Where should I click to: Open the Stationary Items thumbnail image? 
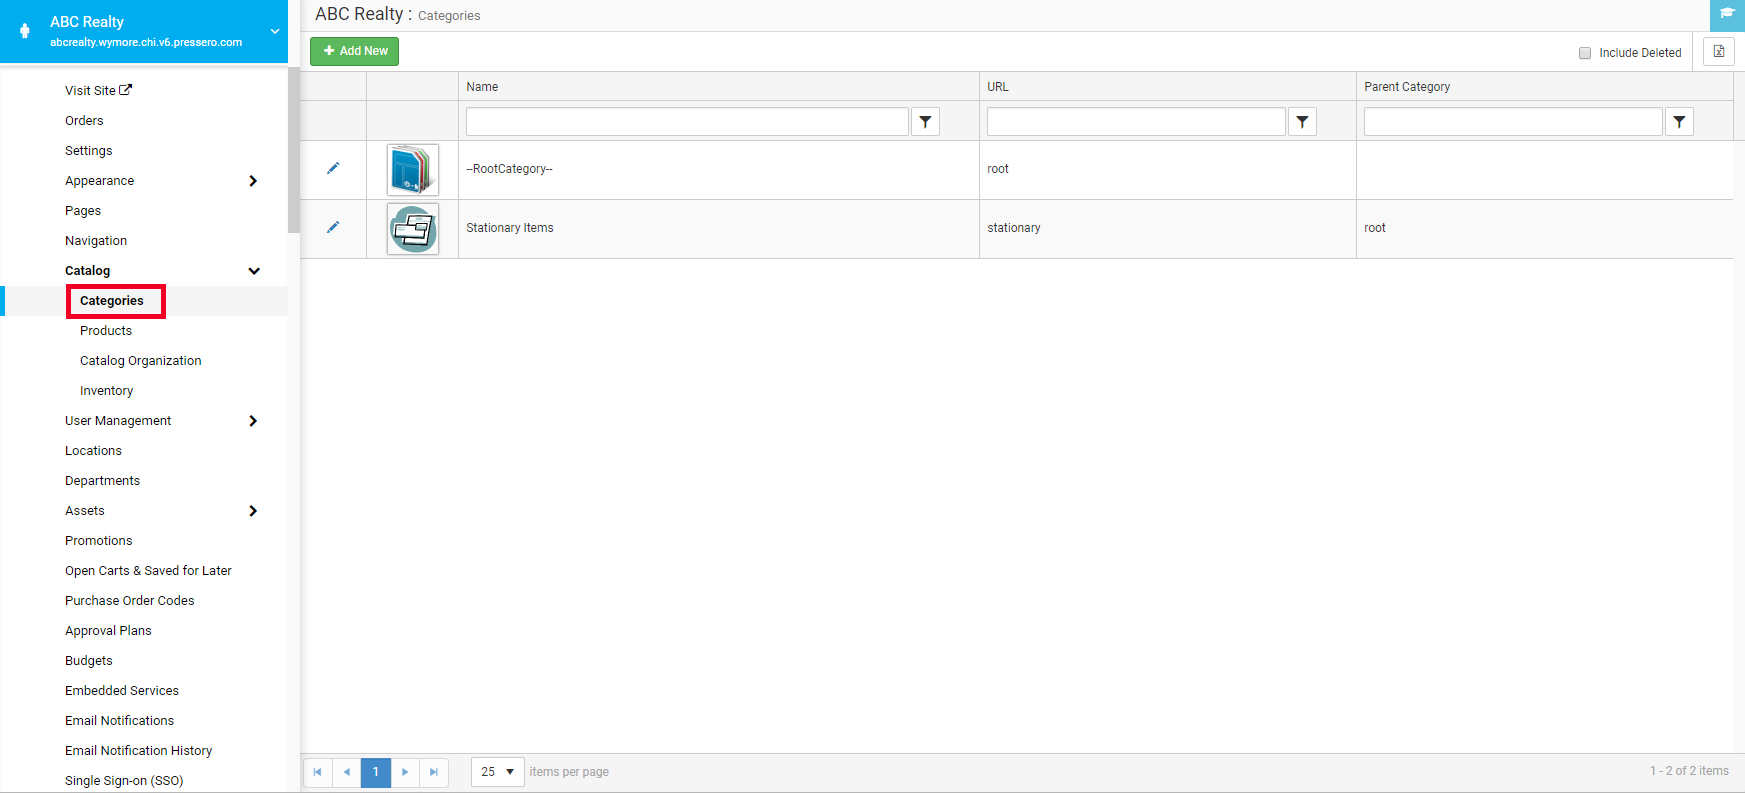point(413,229)
